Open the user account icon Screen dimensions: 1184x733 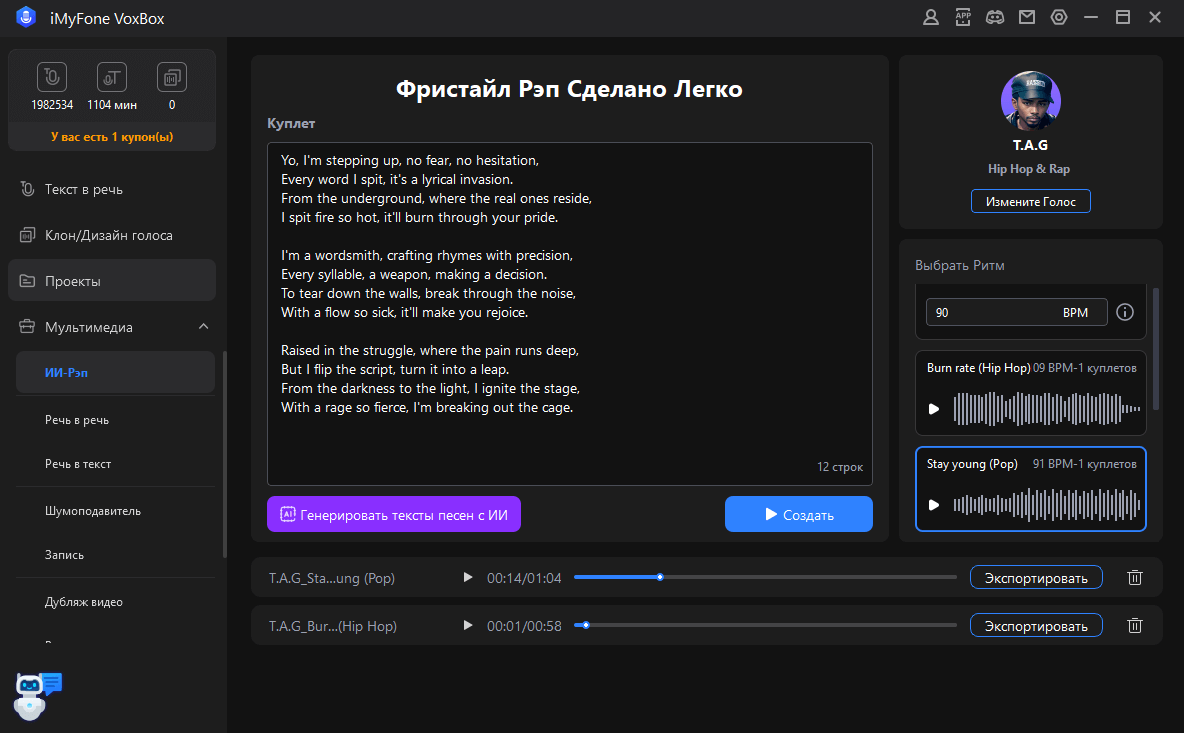pyautogui.click(x=930, y=17)
